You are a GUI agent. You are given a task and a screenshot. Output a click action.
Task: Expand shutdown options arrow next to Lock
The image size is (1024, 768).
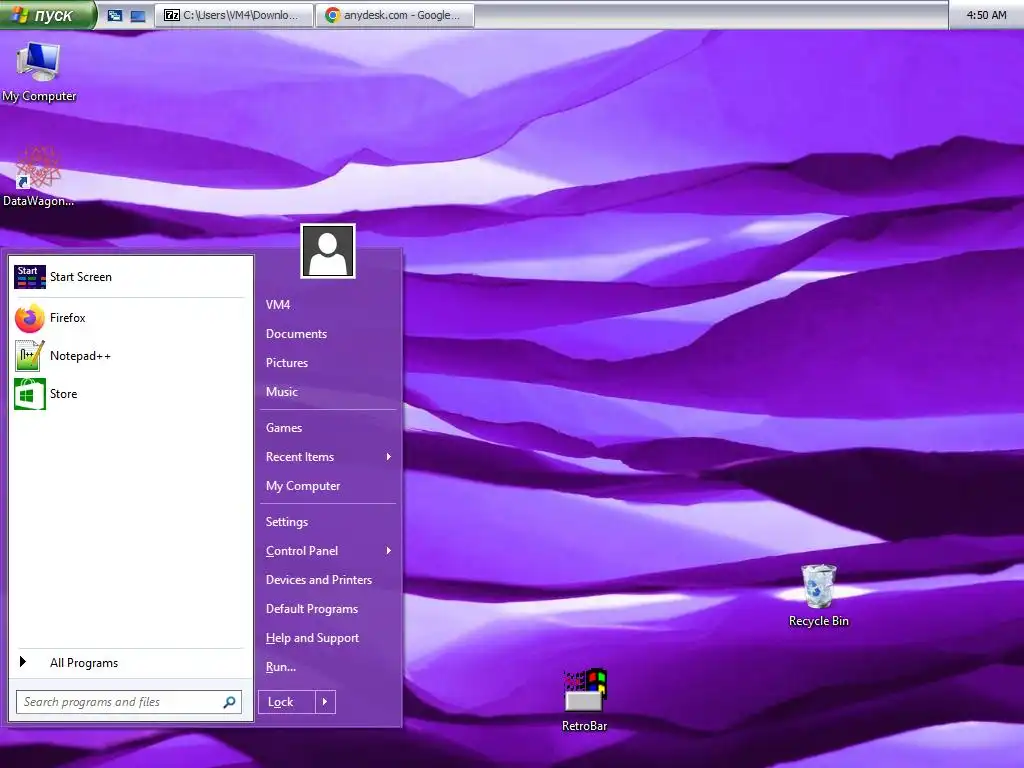(x=325, y=702)
